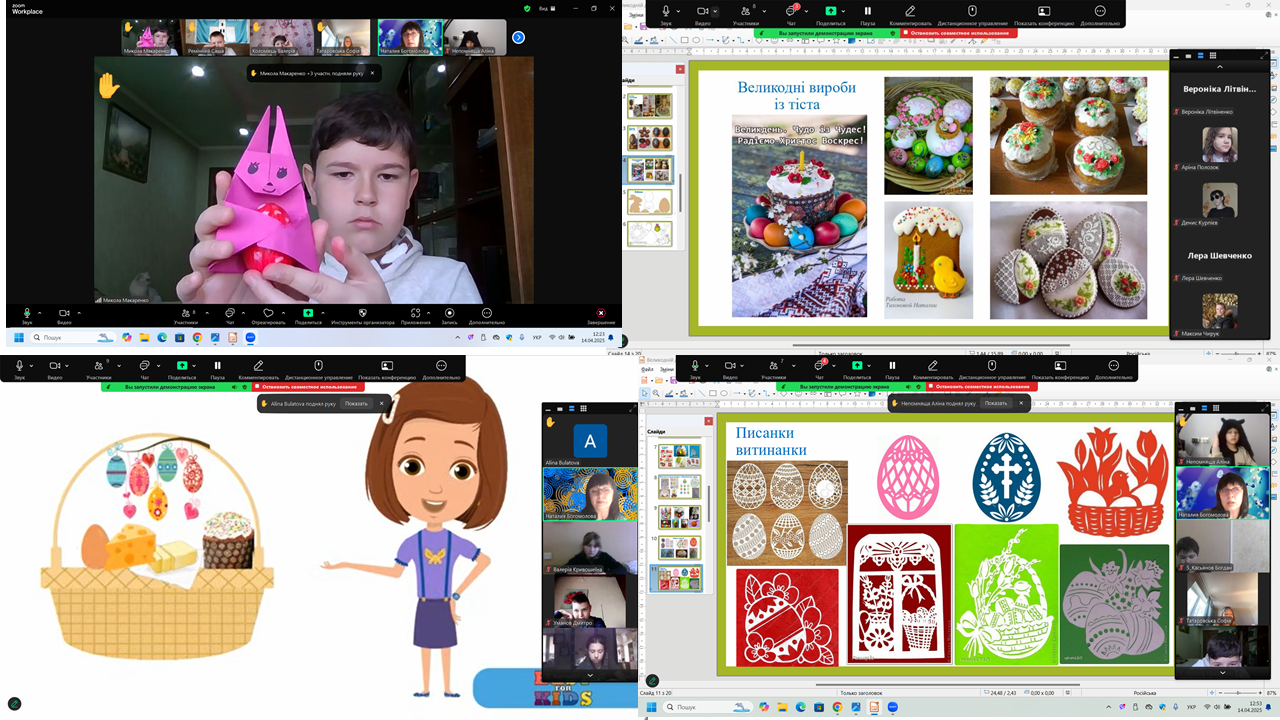
Task: Click Дистанционное управление above Великодні вироби slide
Action: click(971, 13)
